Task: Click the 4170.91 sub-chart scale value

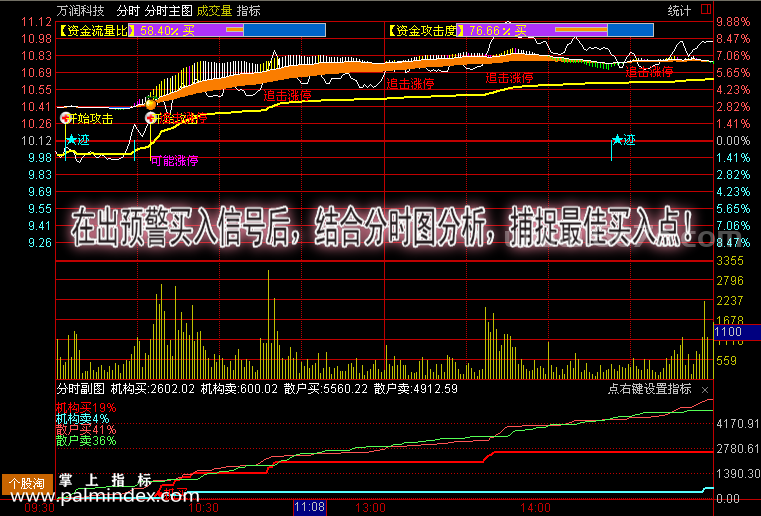Action: [738, 424]
